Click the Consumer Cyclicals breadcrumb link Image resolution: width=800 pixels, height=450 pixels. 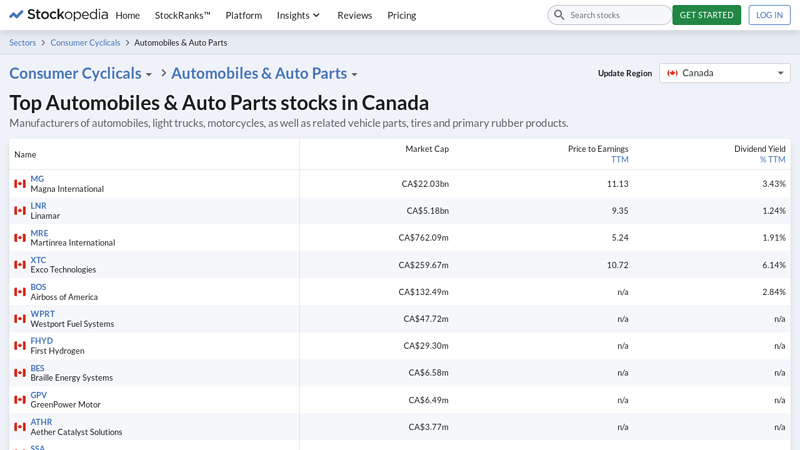[85, 42]
